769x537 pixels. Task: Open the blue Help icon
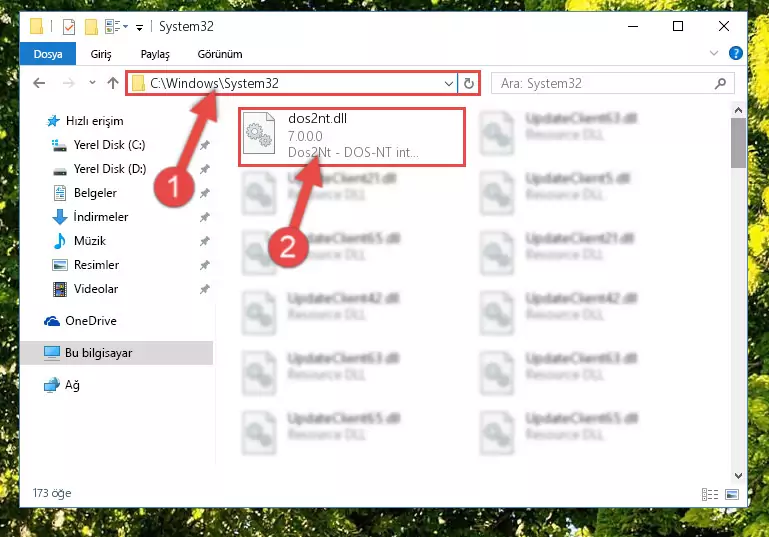pyautogui.click(x=736, y=53)
